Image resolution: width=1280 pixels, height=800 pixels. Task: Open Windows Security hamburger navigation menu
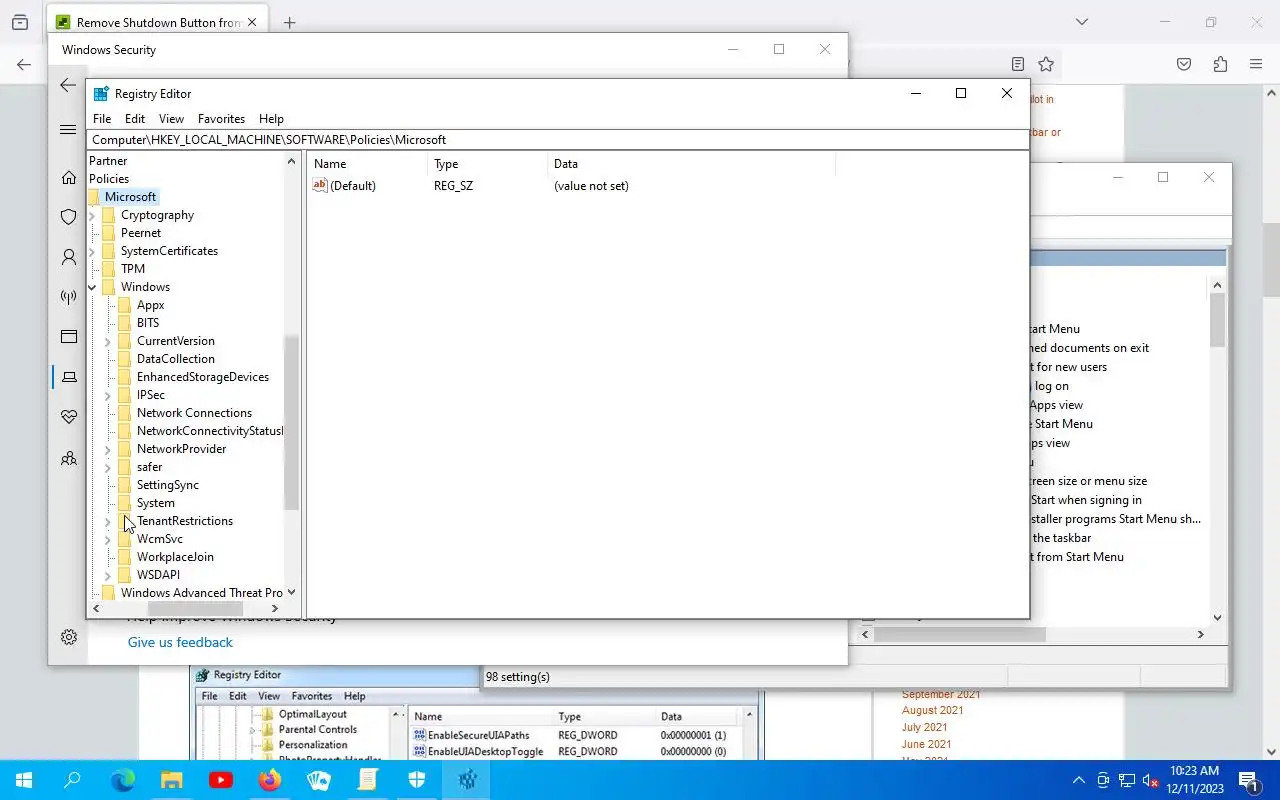[68, 129]
